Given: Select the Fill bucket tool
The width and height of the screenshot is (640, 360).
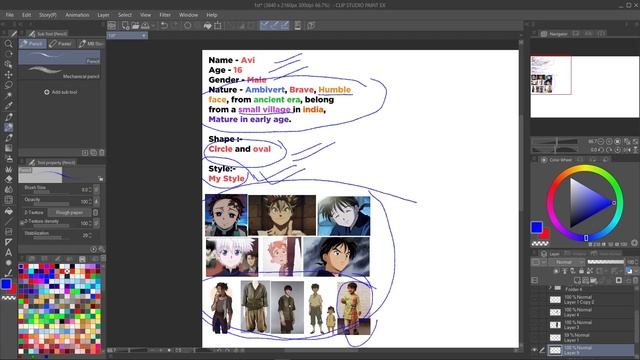Looking at the screenshot, I should 8,211.
